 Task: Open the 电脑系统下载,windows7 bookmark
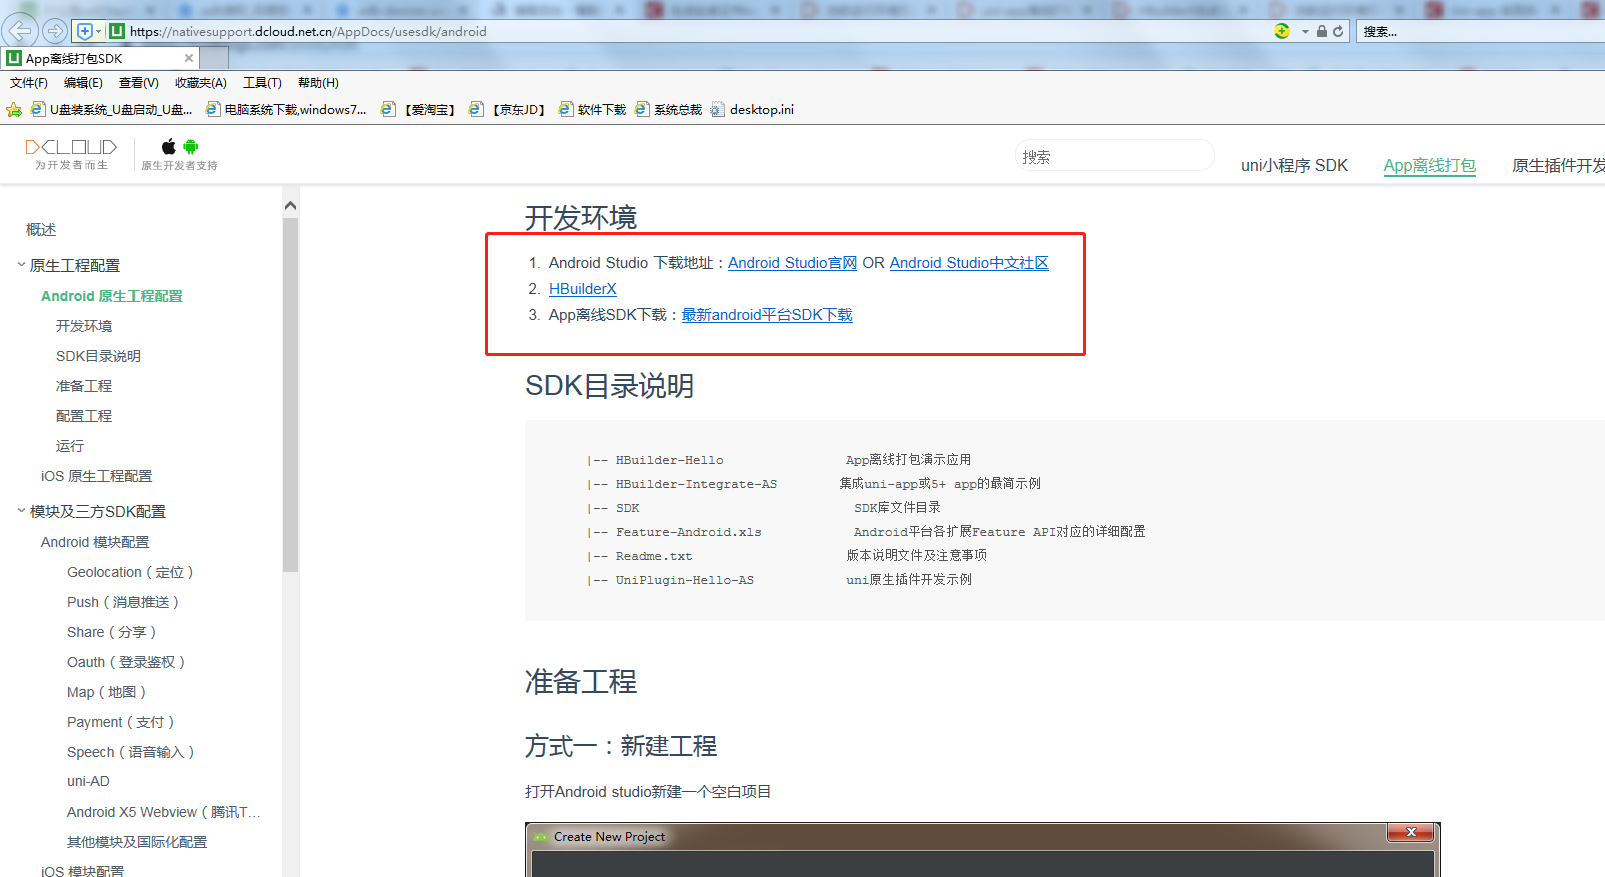[286, 110]
